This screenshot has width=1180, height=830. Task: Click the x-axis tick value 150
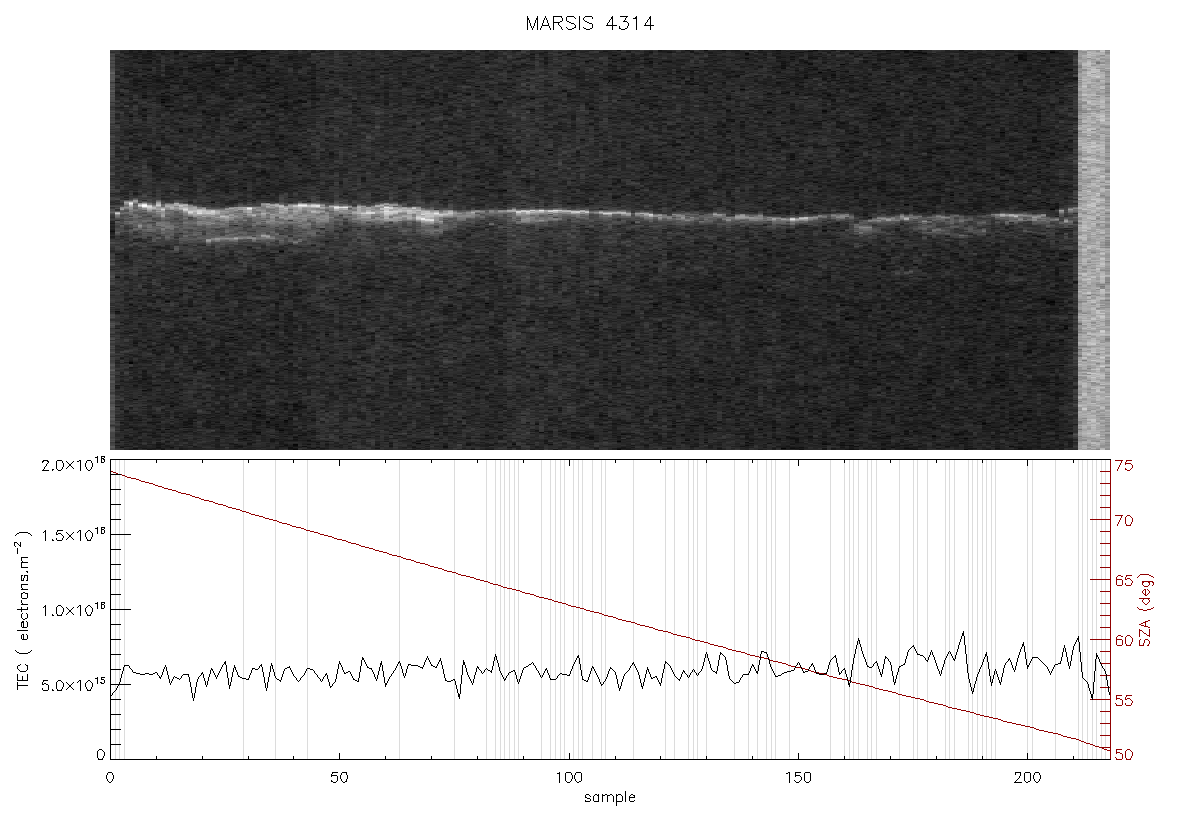click(798, 777)
